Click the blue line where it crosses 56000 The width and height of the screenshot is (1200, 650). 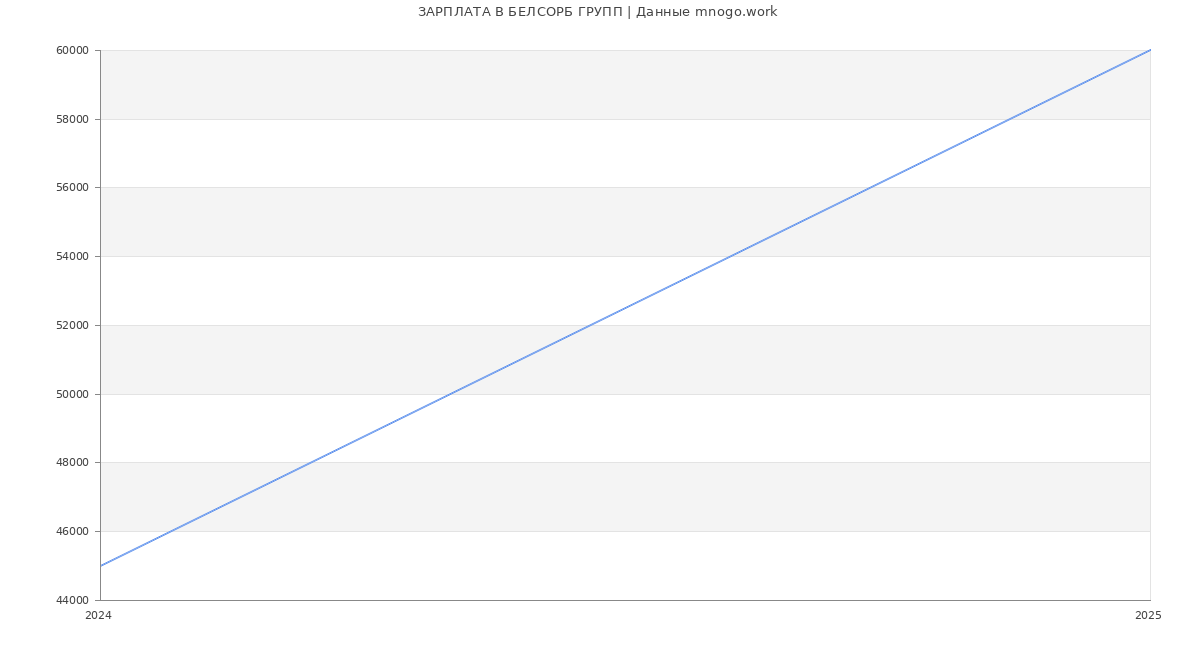(x=870, y=188)
